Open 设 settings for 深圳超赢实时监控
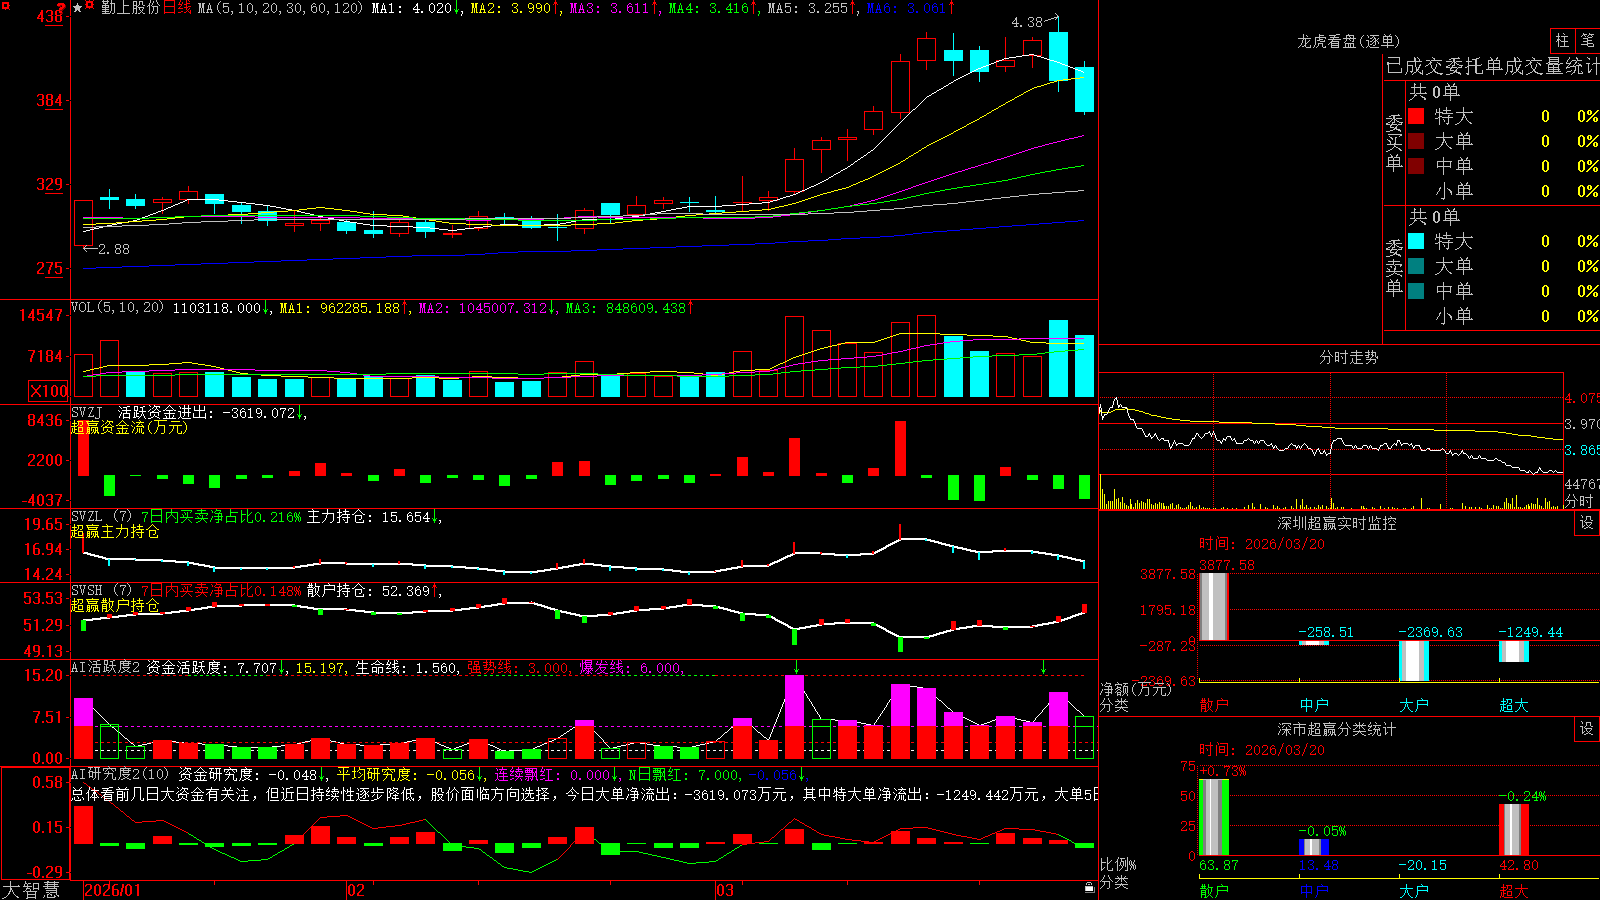 (x=1587, y=523)
